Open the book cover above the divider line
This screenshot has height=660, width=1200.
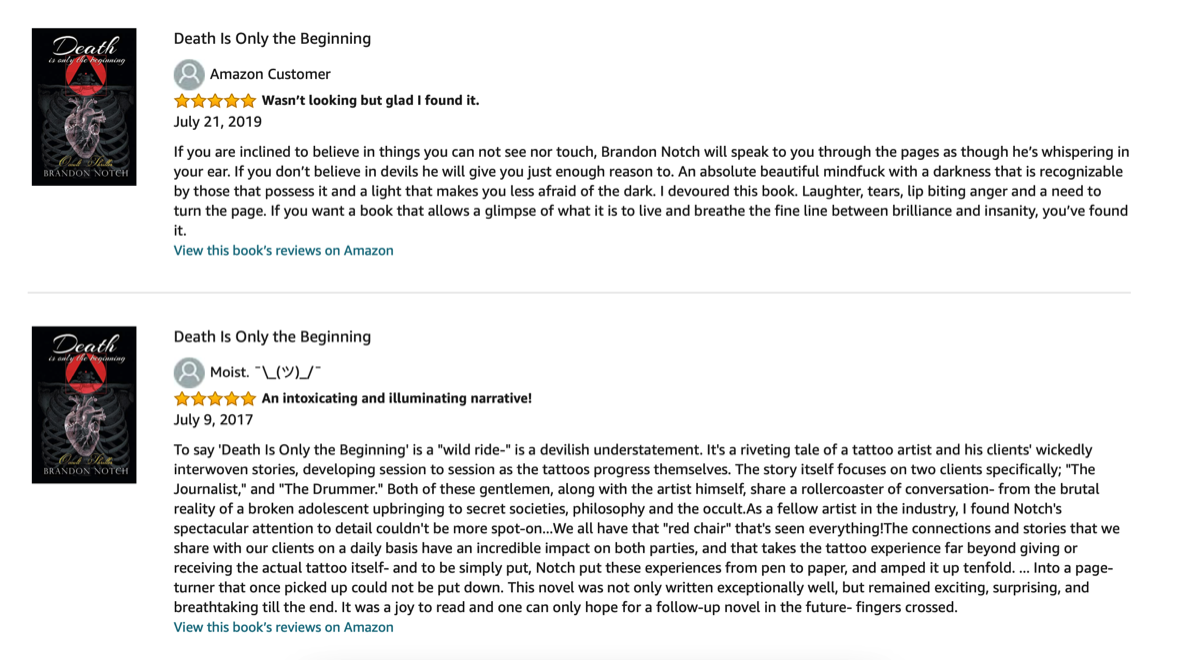84,107
